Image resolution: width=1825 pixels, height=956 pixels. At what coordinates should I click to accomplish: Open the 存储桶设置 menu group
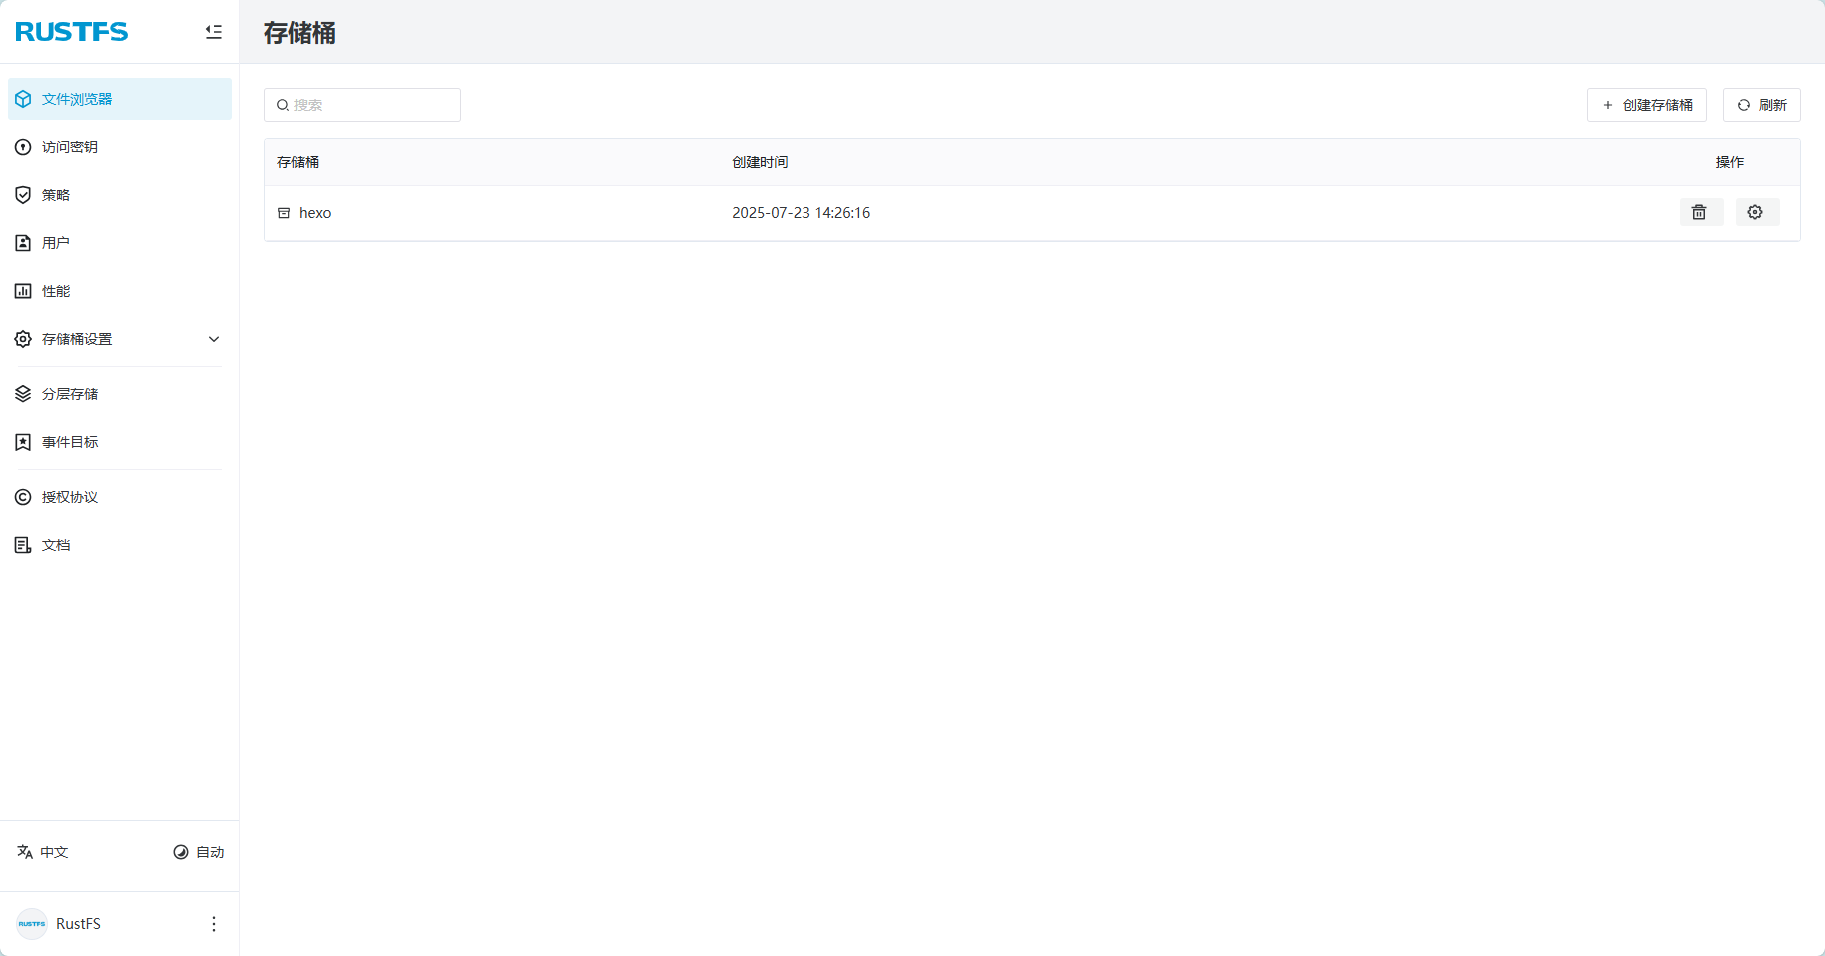[77, 339]
